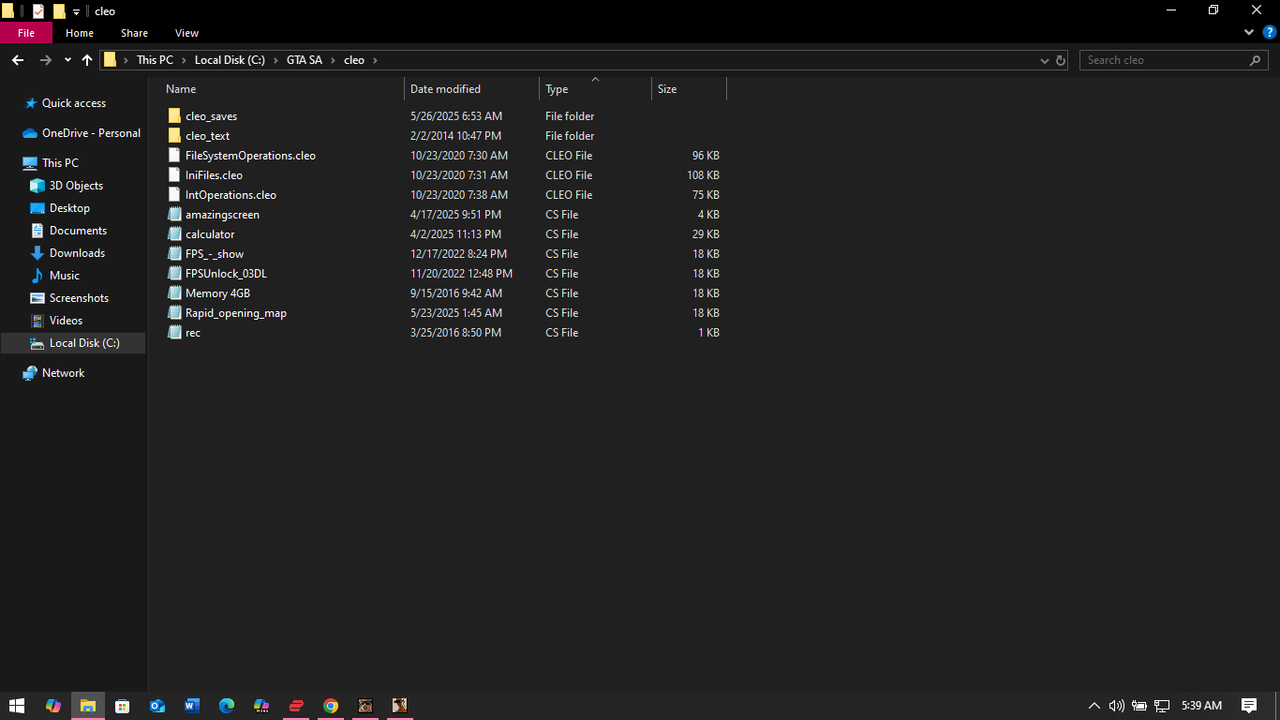
Task: Sort by the Name column header
Action: pos(282,89)
